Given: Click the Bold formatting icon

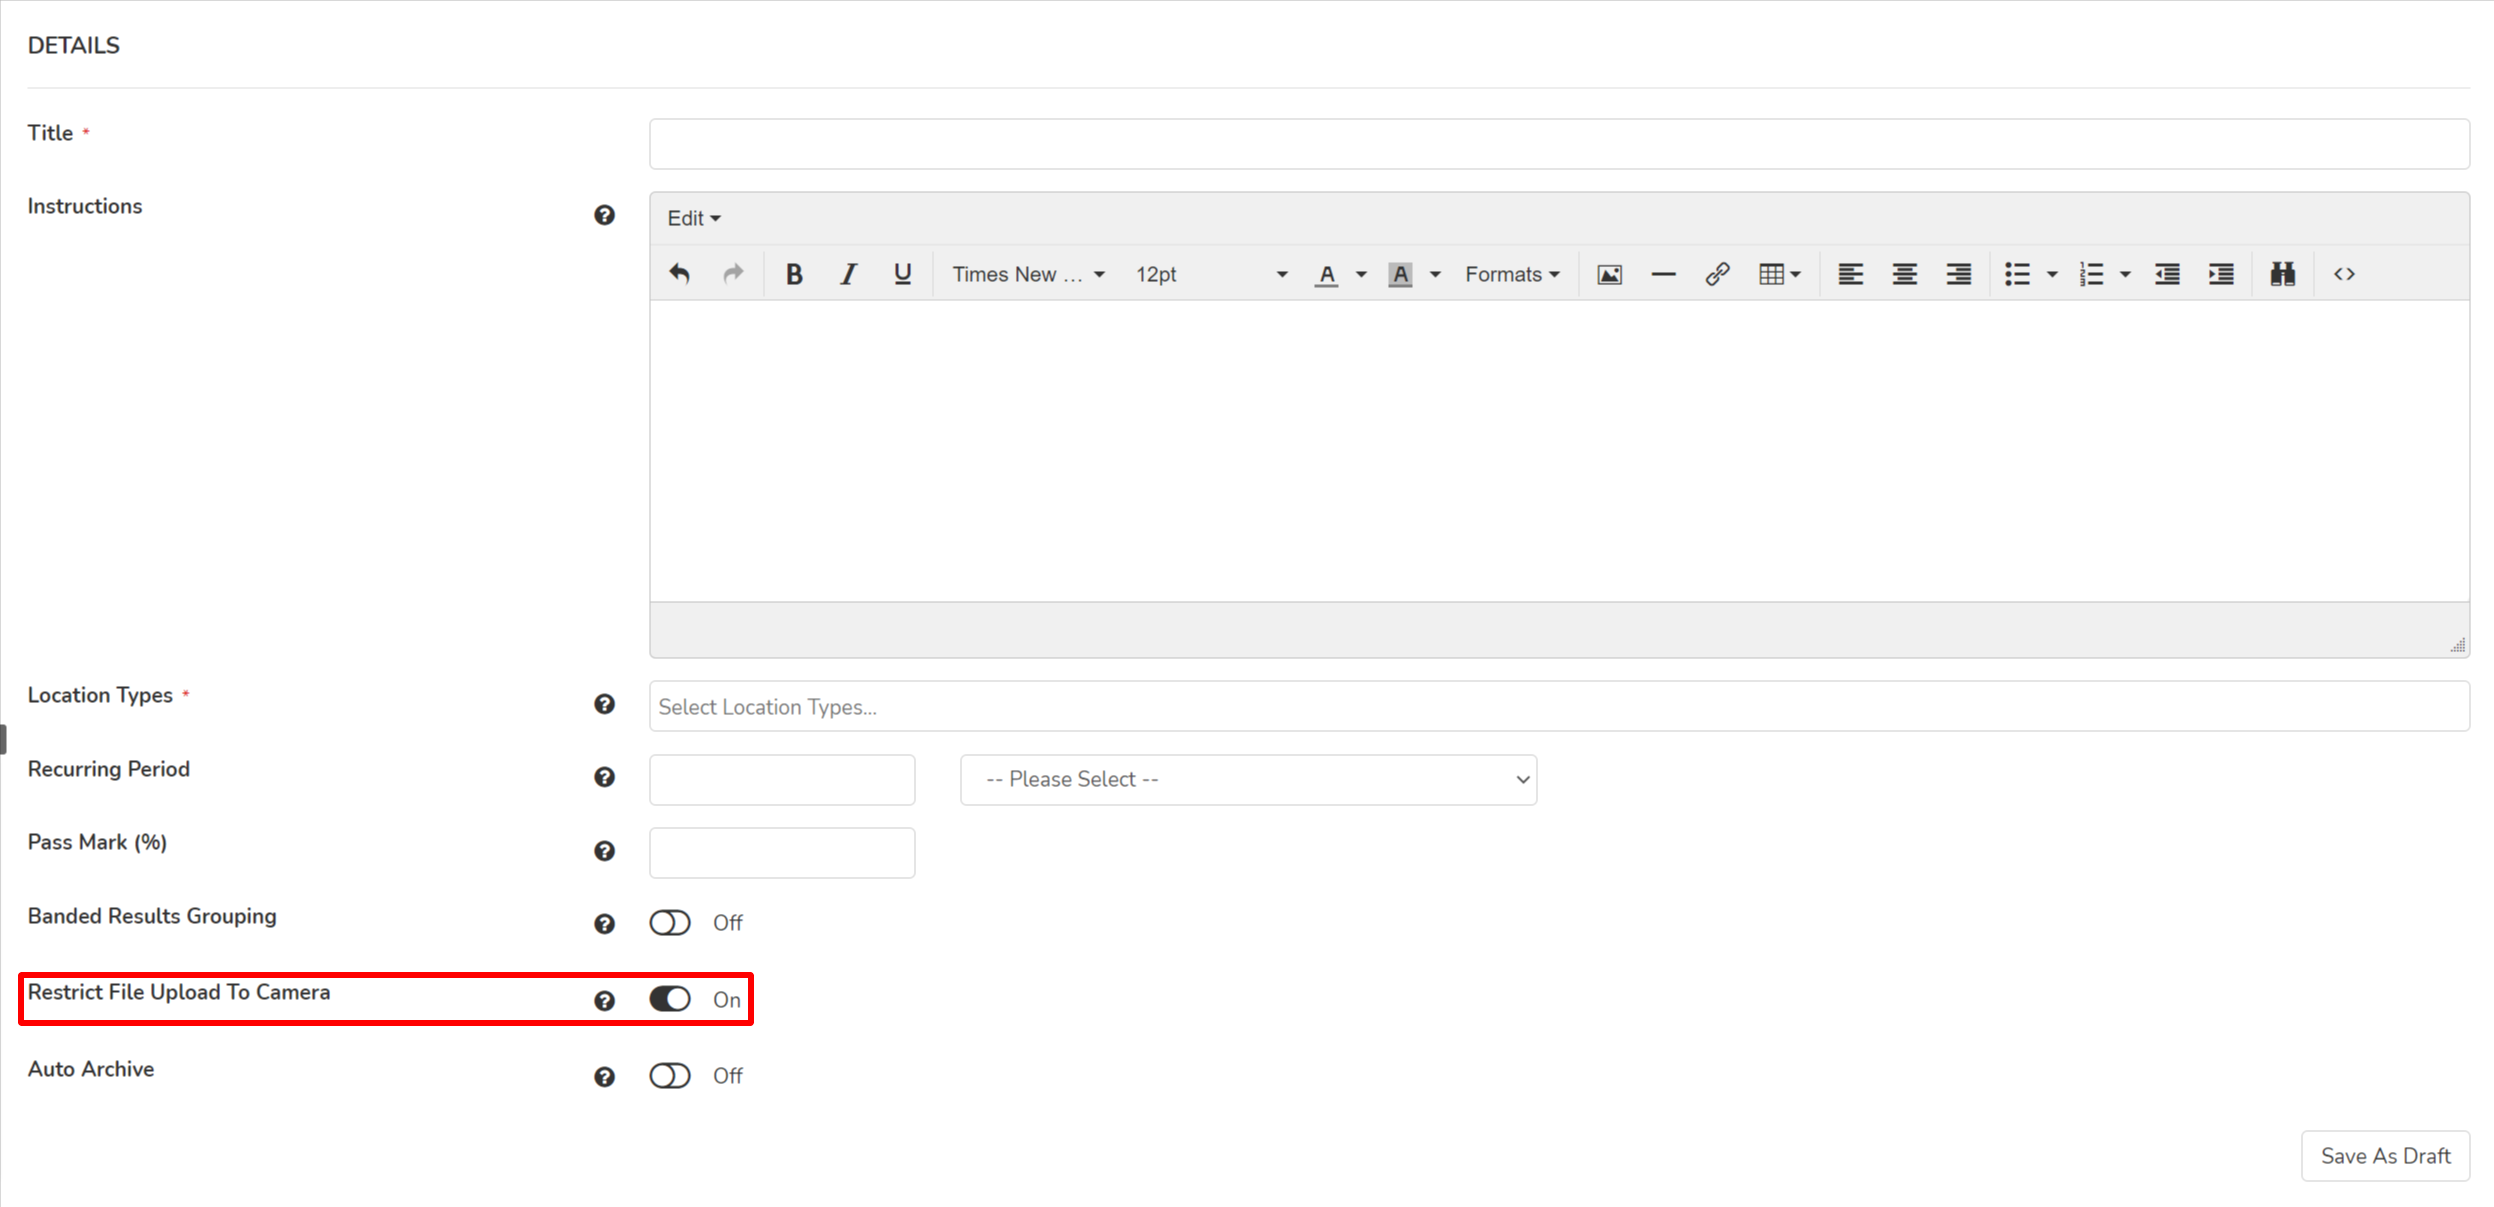Looking at the screenshot, I should [794, 274].
